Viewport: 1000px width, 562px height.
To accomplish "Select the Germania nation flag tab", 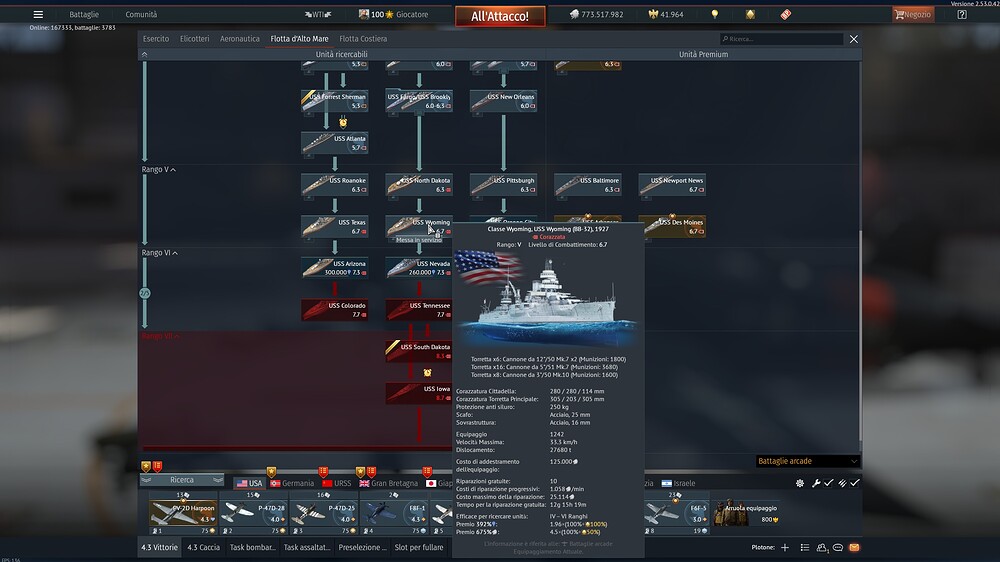I will click(x=291, y=483).
